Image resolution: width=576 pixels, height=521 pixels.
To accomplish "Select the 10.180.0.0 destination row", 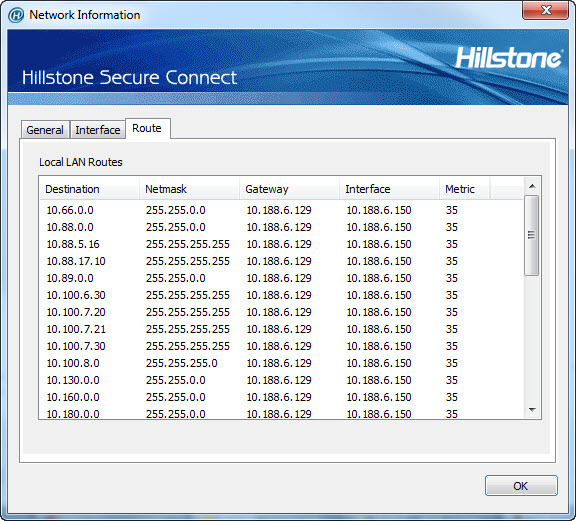I will [x=281, y=413].
